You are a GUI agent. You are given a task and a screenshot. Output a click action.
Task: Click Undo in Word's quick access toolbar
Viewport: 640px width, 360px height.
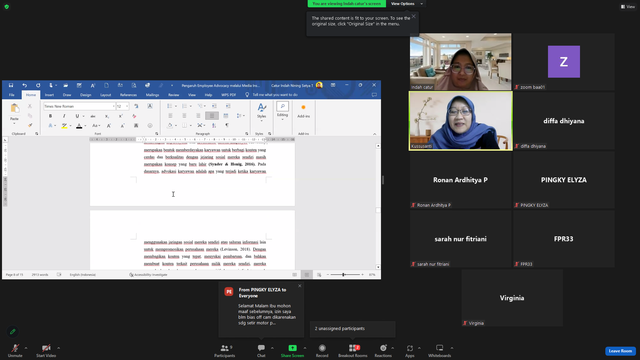tap(24, 85)
